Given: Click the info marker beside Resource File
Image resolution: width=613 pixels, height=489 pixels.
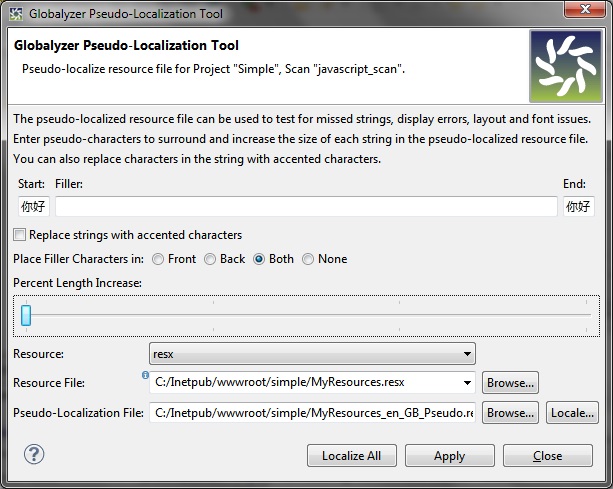Looking at the screenshot, I should pyautogui.click(x=145, y=376).
